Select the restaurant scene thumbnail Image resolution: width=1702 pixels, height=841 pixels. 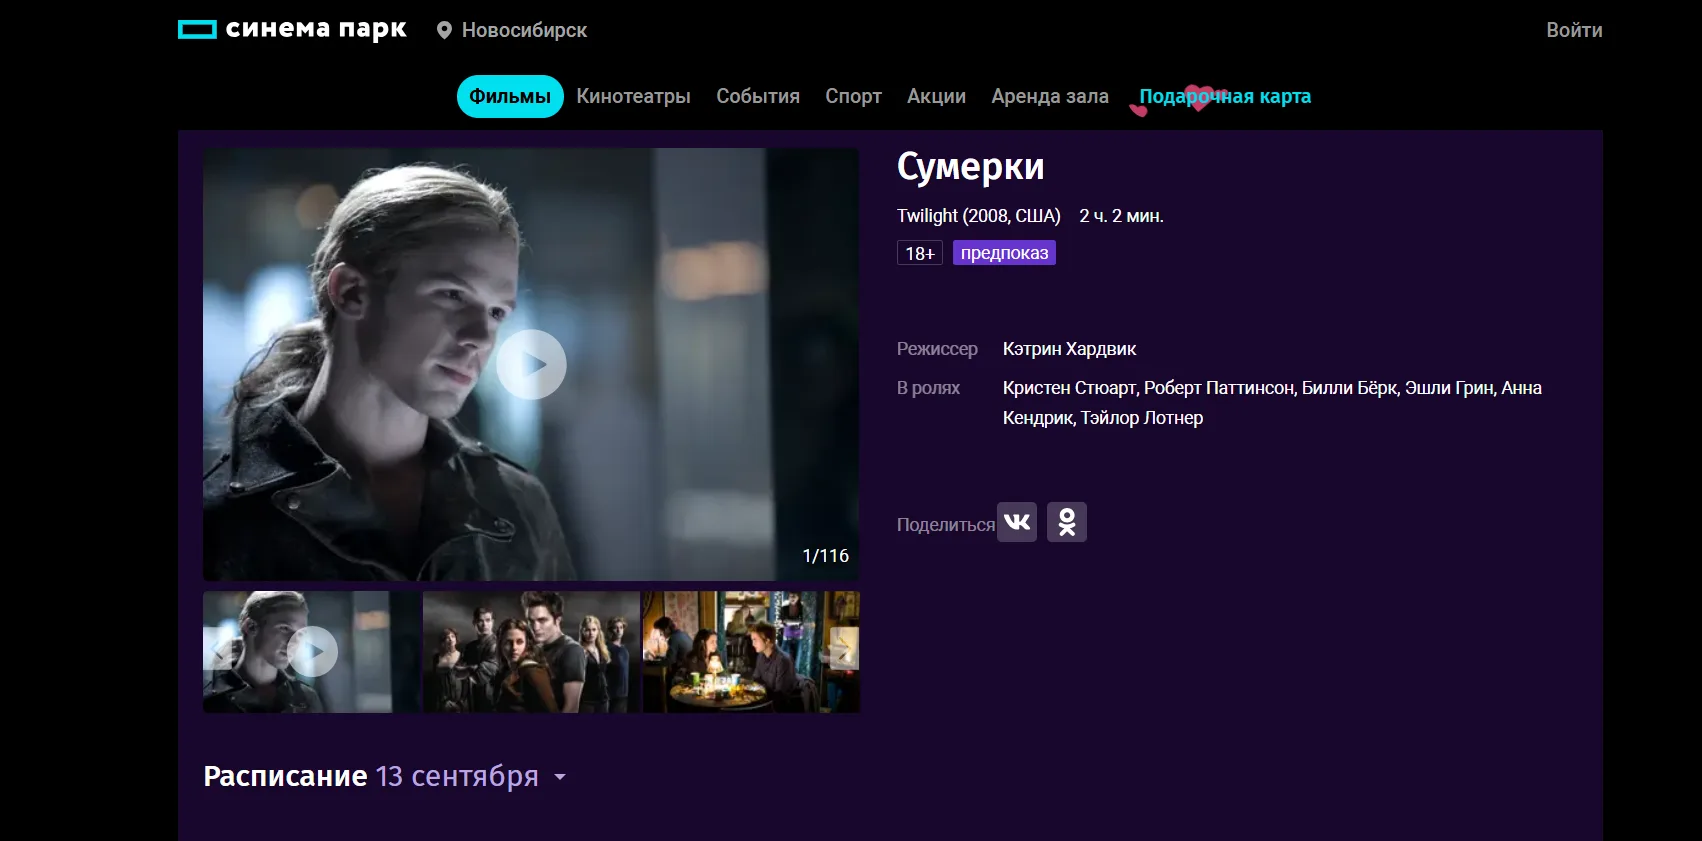tap(751, 652)
